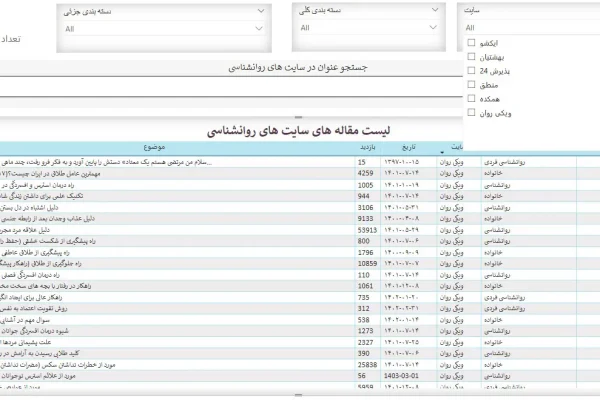This screenshot has width=600, height=400.
Task: Click the جستجو عنوان در سایت های روانشناسی heading
Action: [x=298, y=68]
